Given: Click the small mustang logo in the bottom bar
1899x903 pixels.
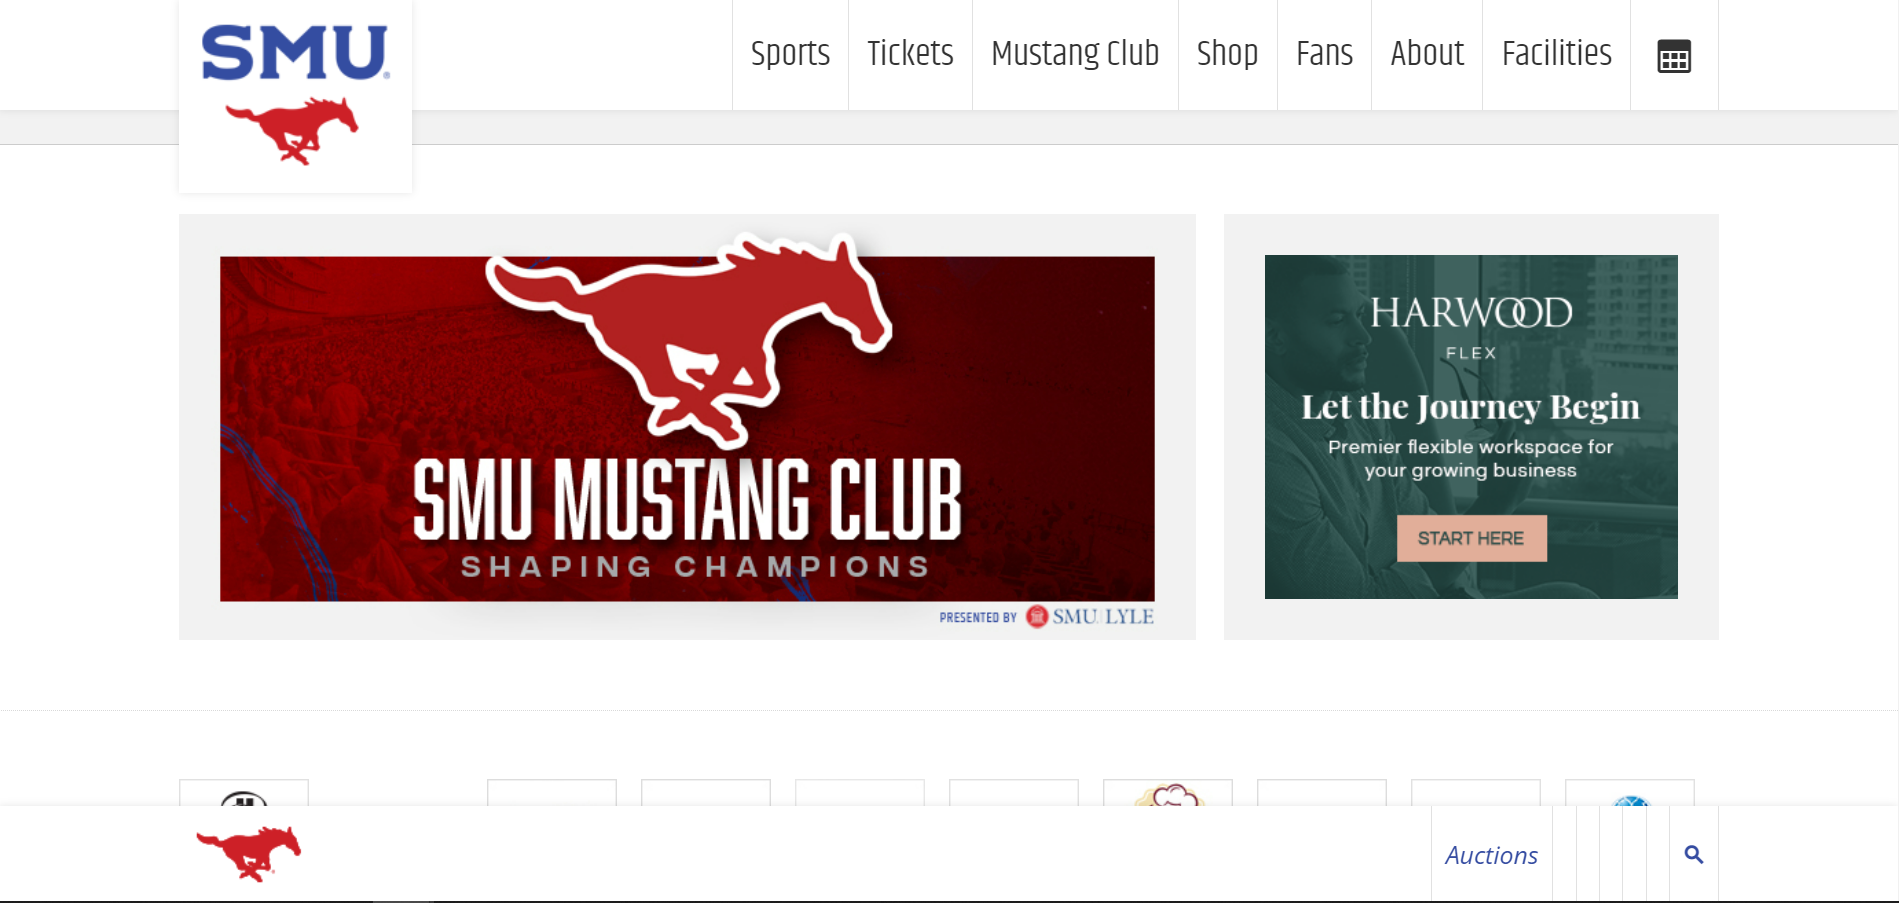Looking at the screenshot, I should pos(248,853).
